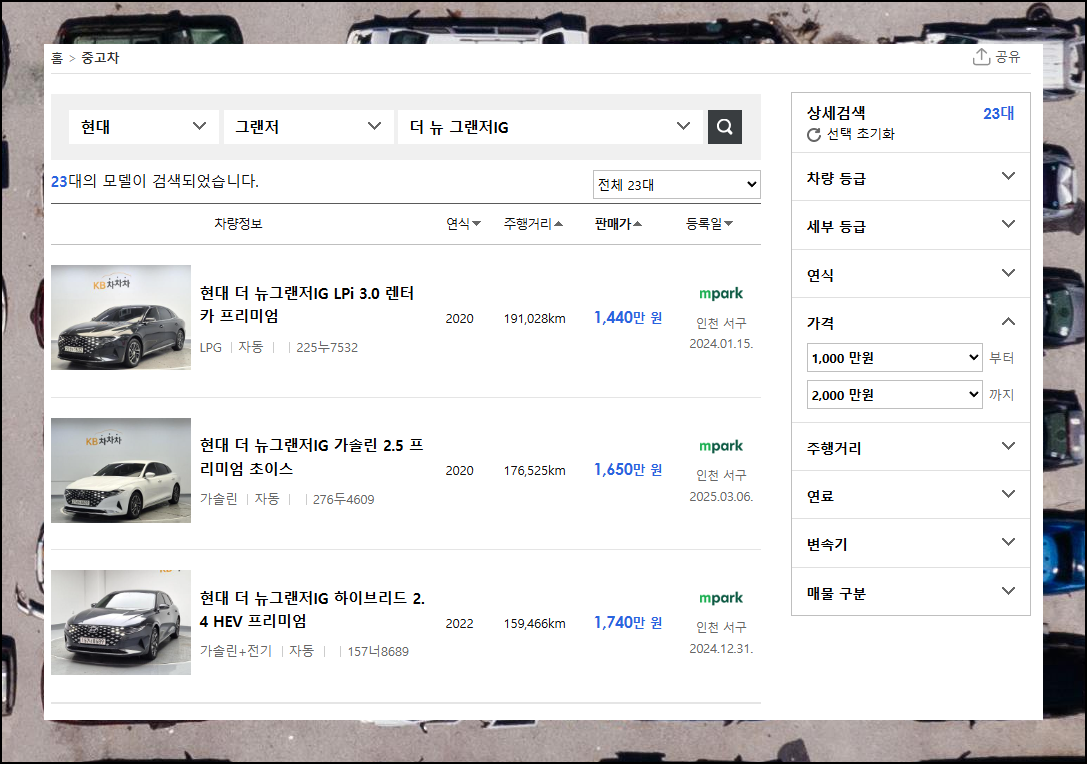Click the 23대 count in 상세검색 panel
This screenshot has height=764, width=1087.
998,113
